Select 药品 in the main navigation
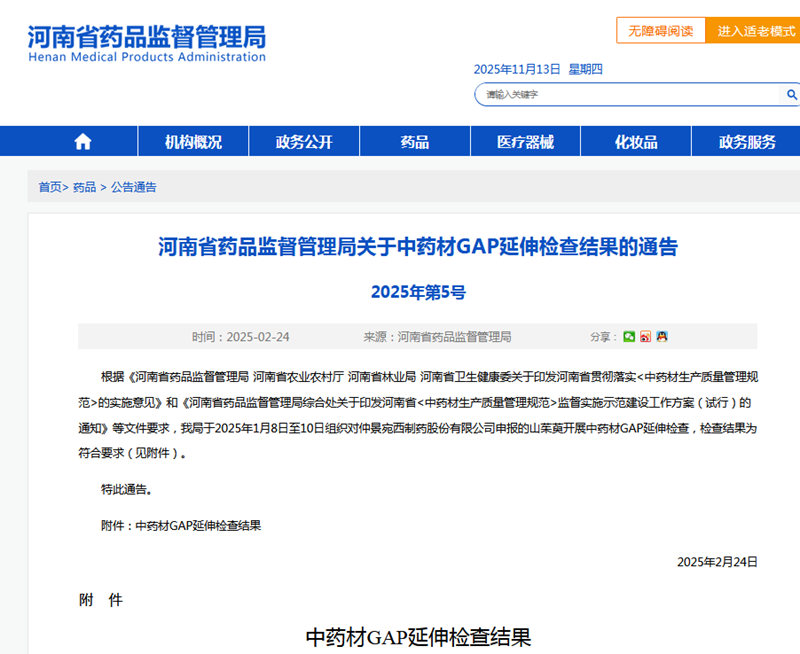Screen dimensions: 800x654 [415, 142]
